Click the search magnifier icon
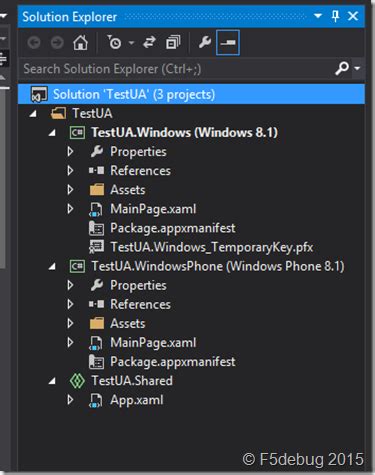This screenshot has height=475, width=375. click(x=342, y=68)
